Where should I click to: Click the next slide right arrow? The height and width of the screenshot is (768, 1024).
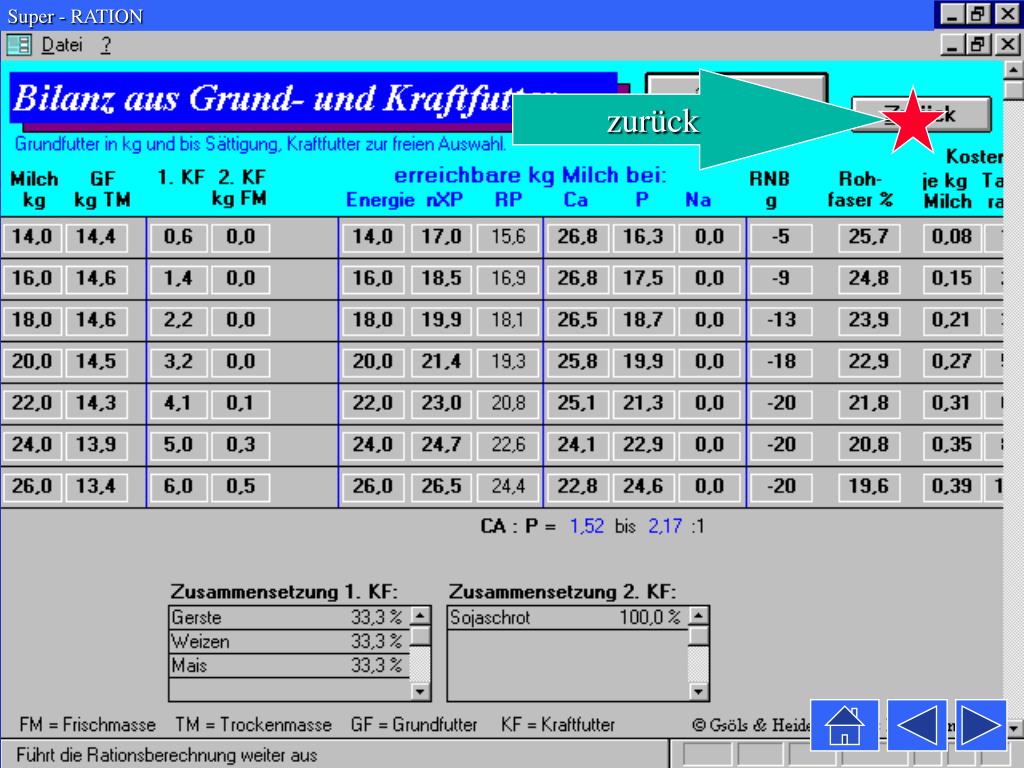[981, 725]
